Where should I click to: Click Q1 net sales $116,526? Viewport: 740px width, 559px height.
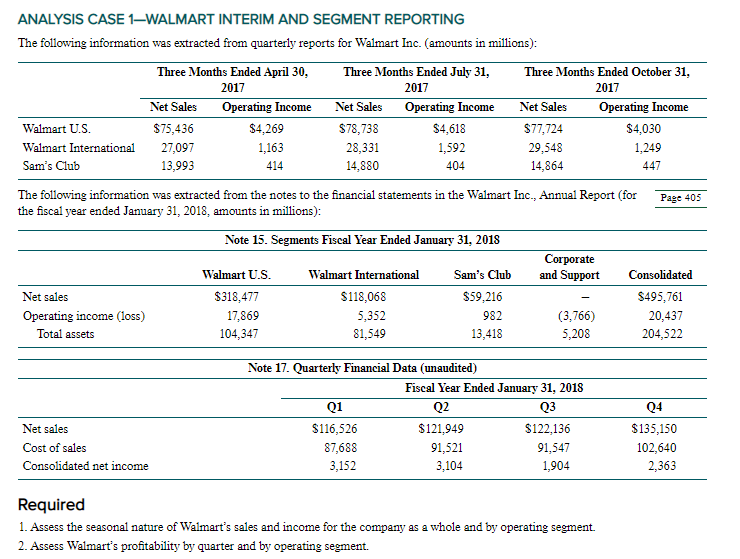335,429
